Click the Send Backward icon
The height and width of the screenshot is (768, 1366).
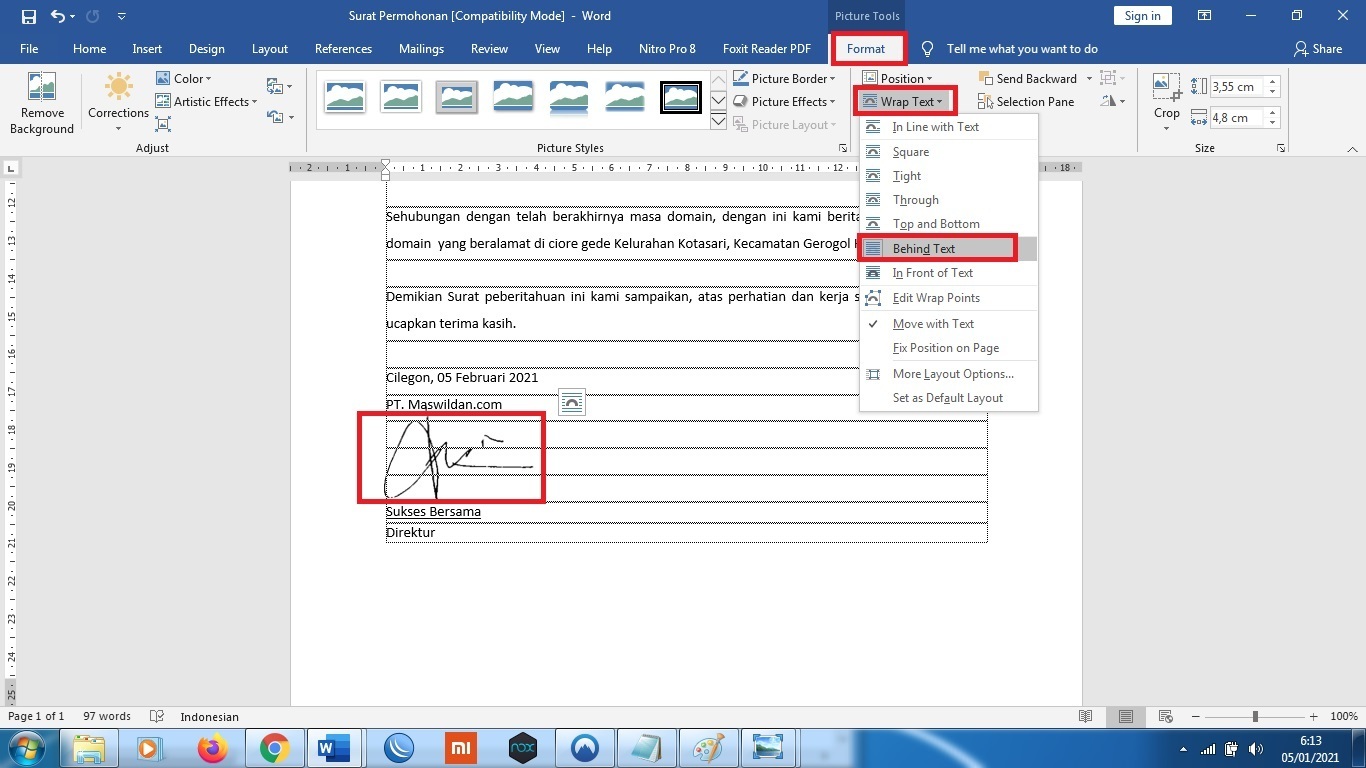pos(1032,78)
